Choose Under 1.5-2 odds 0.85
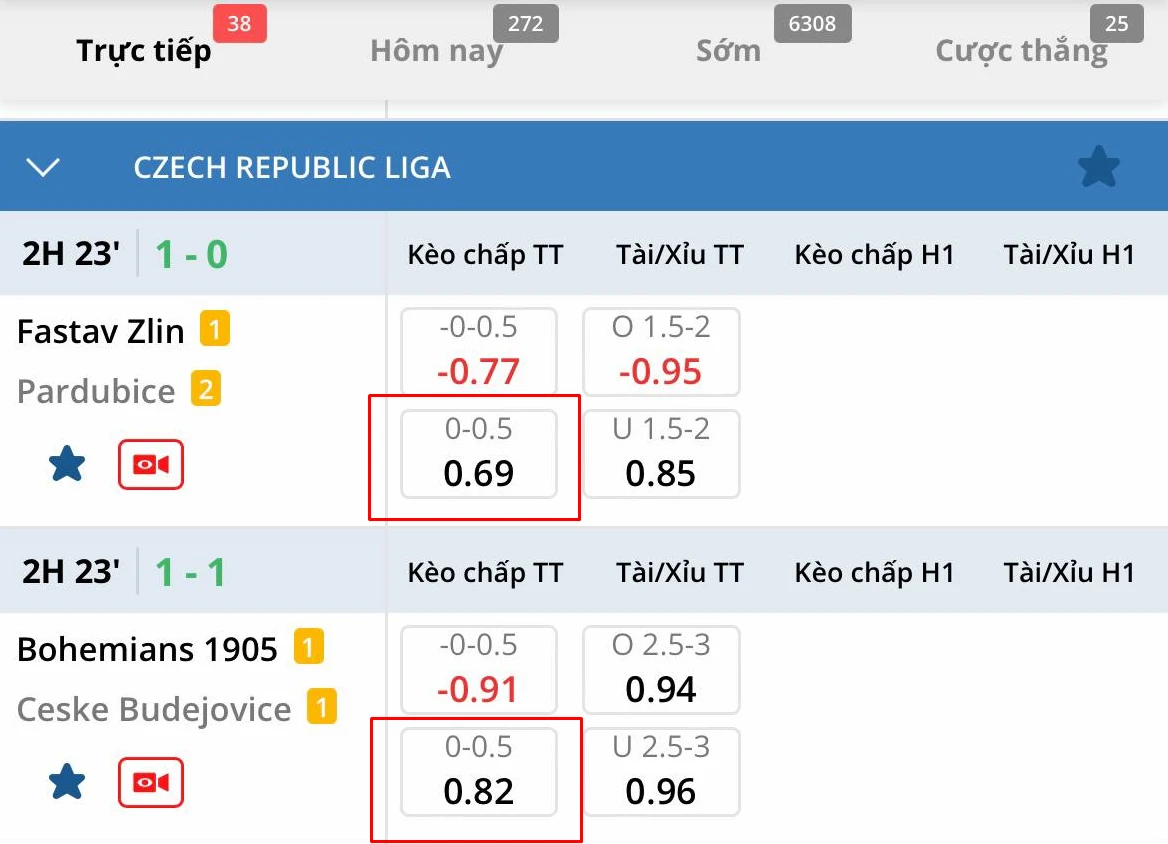1168x844 pixels. tap(661, 454)
